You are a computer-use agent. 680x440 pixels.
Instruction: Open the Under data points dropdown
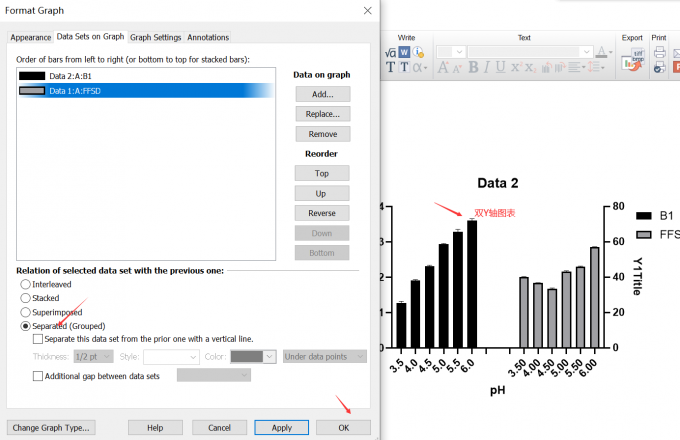click(x=325, y=356)
